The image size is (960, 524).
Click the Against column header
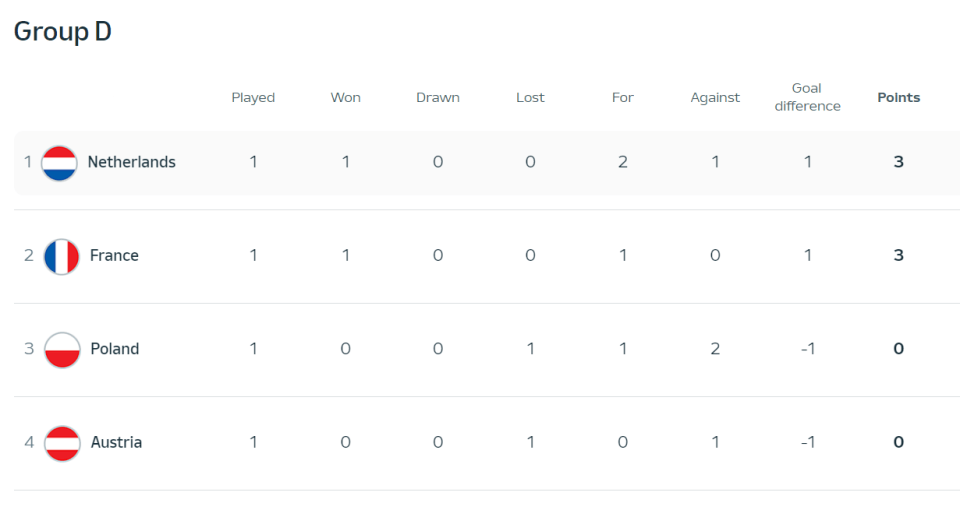pos(715,98)
